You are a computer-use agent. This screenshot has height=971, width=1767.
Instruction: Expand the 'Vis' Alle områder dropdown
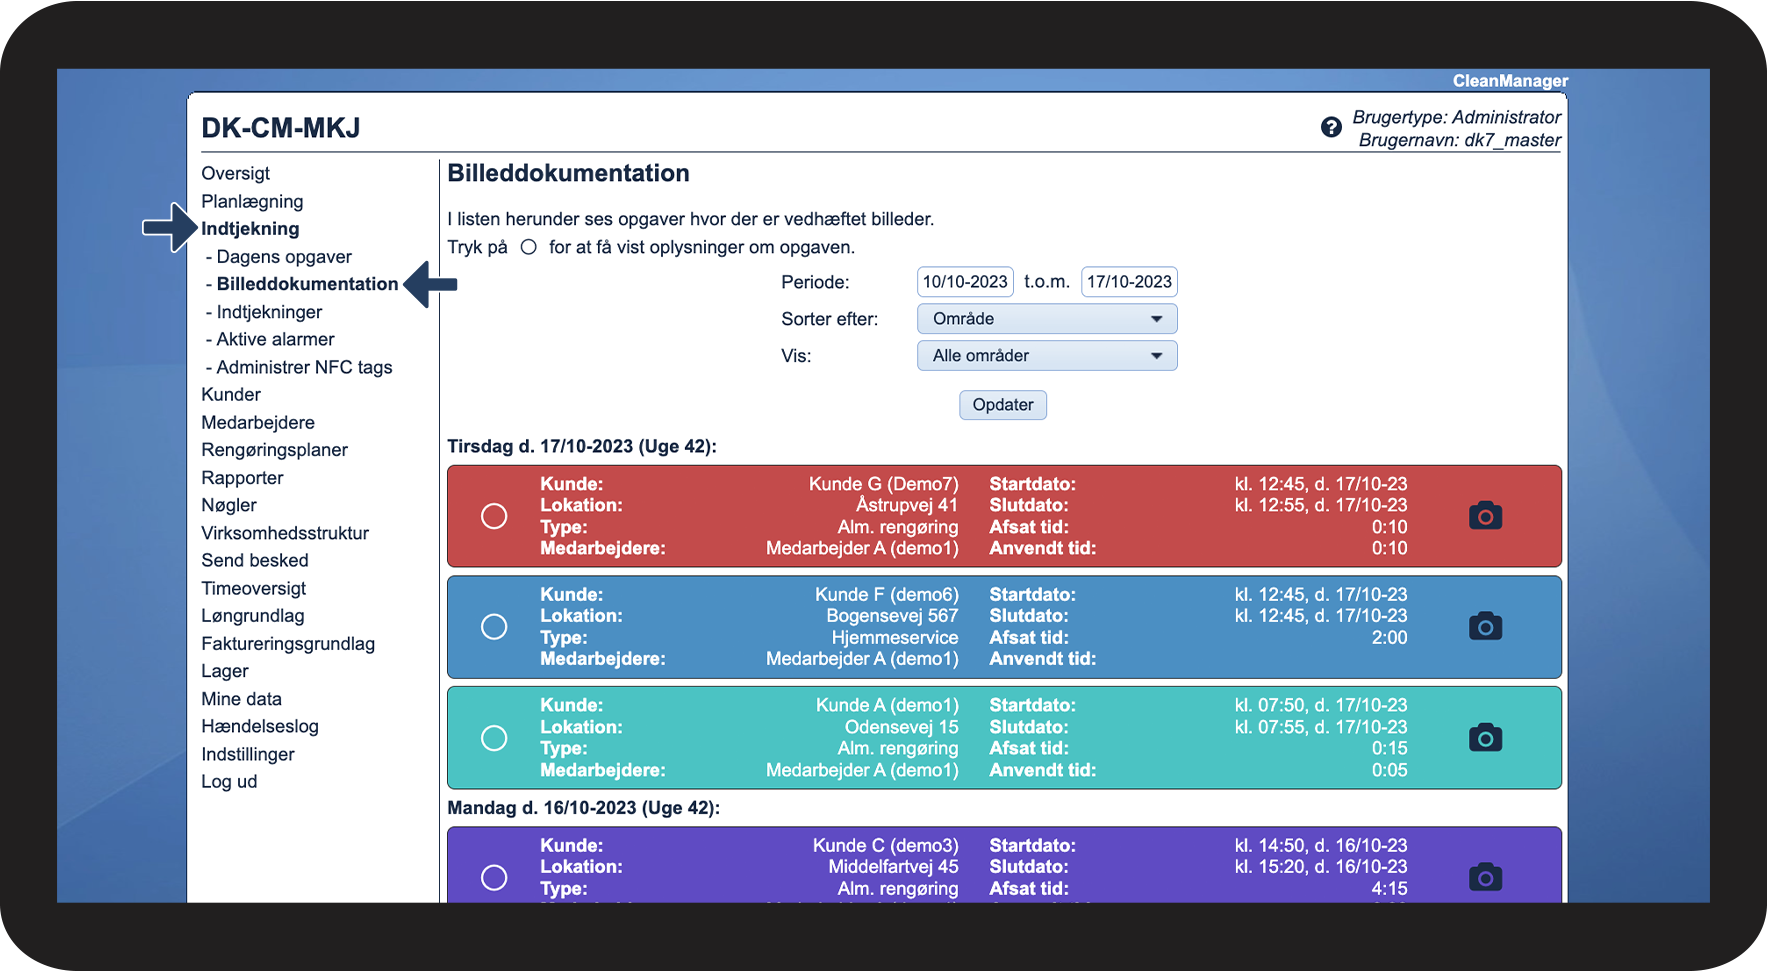1046,356
